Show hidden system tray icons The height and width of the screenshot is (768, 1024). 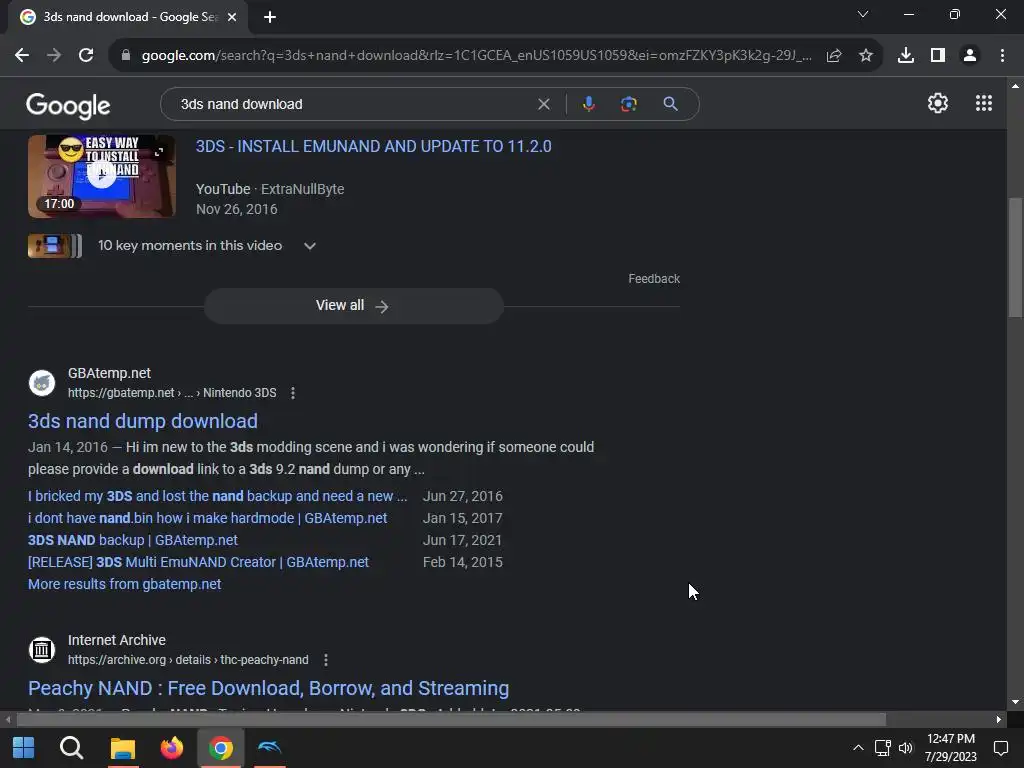(x=858, y=748)
